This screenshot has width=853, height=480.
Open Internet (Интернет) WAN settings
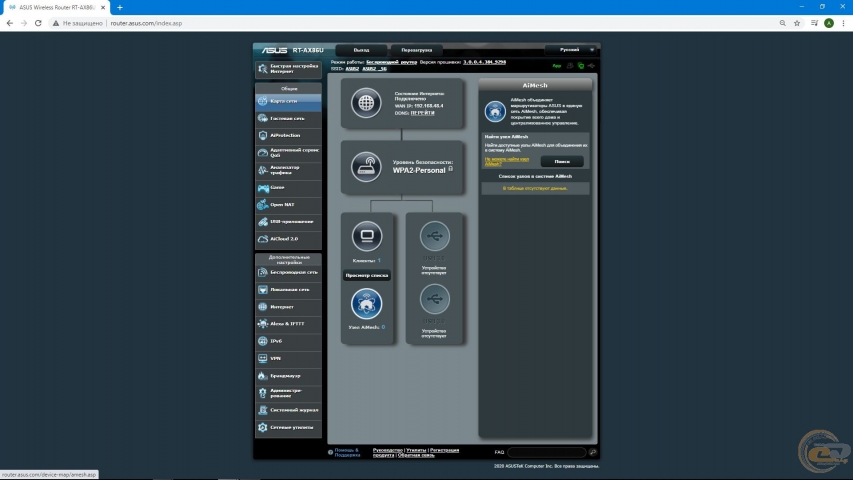tap(288, 307)
